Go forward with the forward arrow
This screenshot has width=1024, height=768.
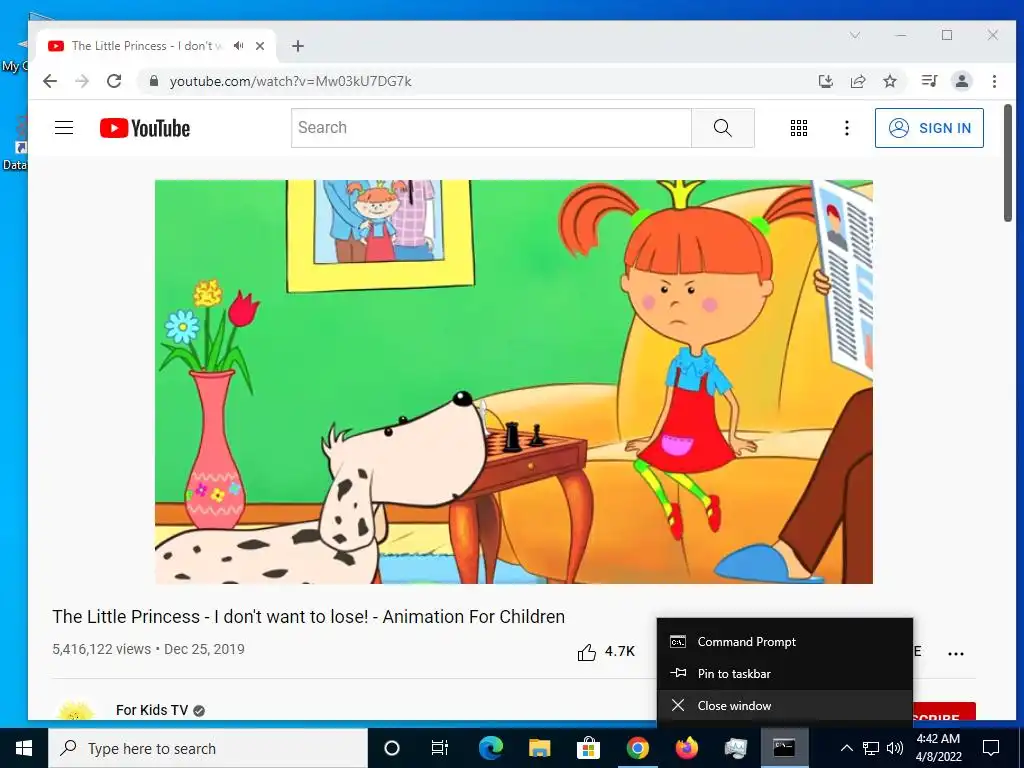coord(82,81)
